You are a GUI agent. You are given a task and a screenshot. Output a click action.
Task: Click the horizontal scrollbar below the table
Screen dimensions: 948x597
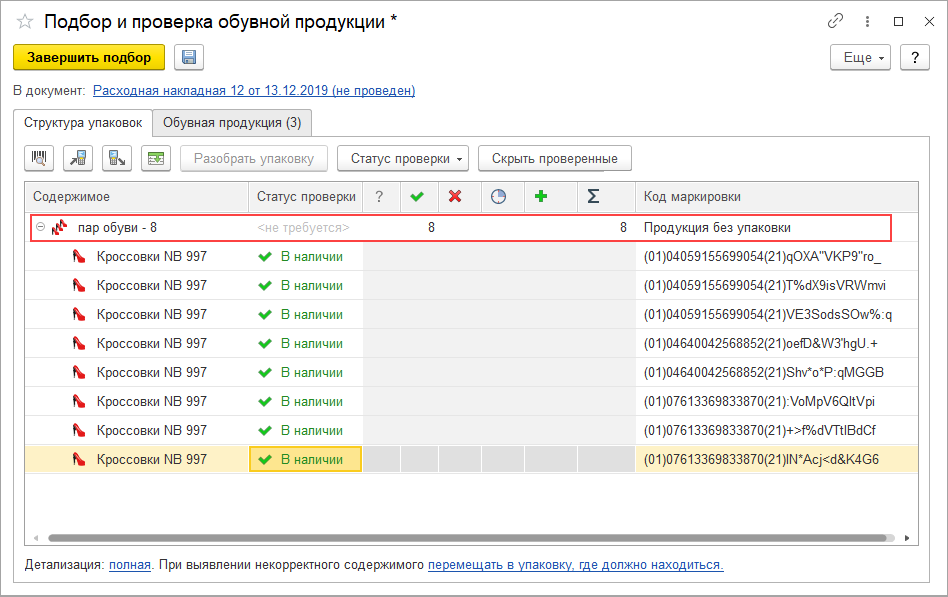pyautogui.click(x=470, y=538)
